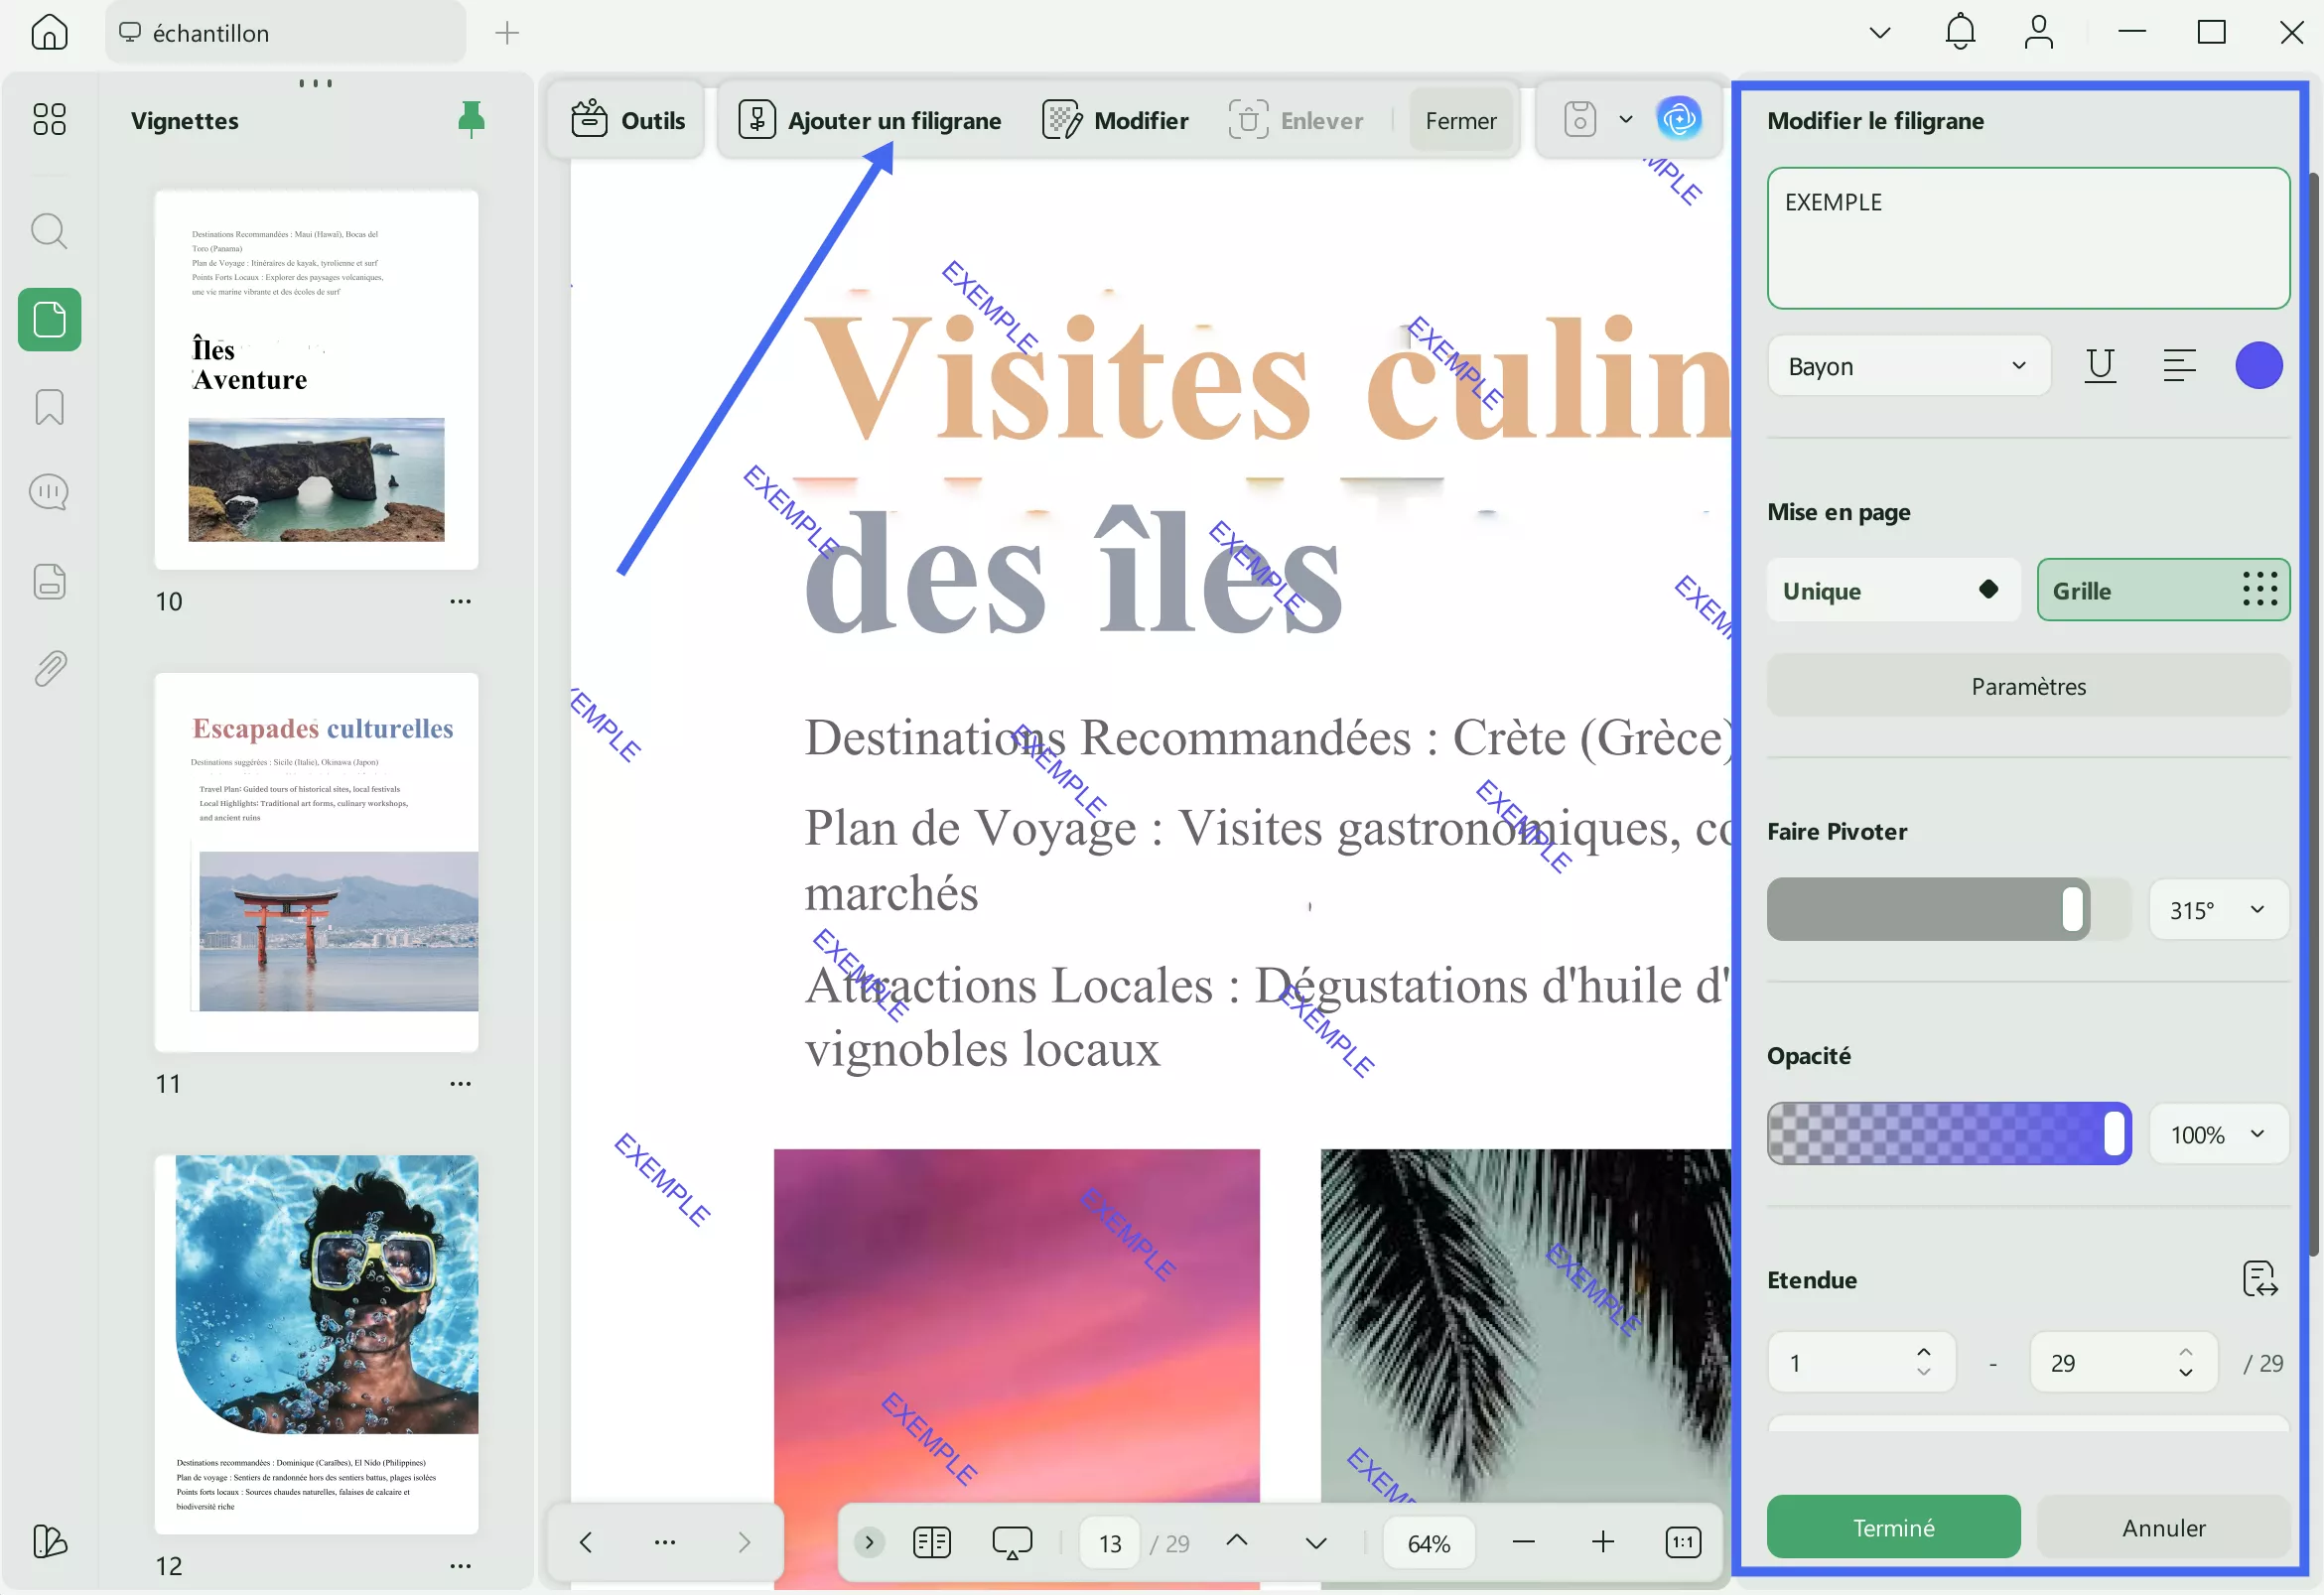
Task: Click the page range options icon beside Etendue
Action: click(x=2259, y=1279)
